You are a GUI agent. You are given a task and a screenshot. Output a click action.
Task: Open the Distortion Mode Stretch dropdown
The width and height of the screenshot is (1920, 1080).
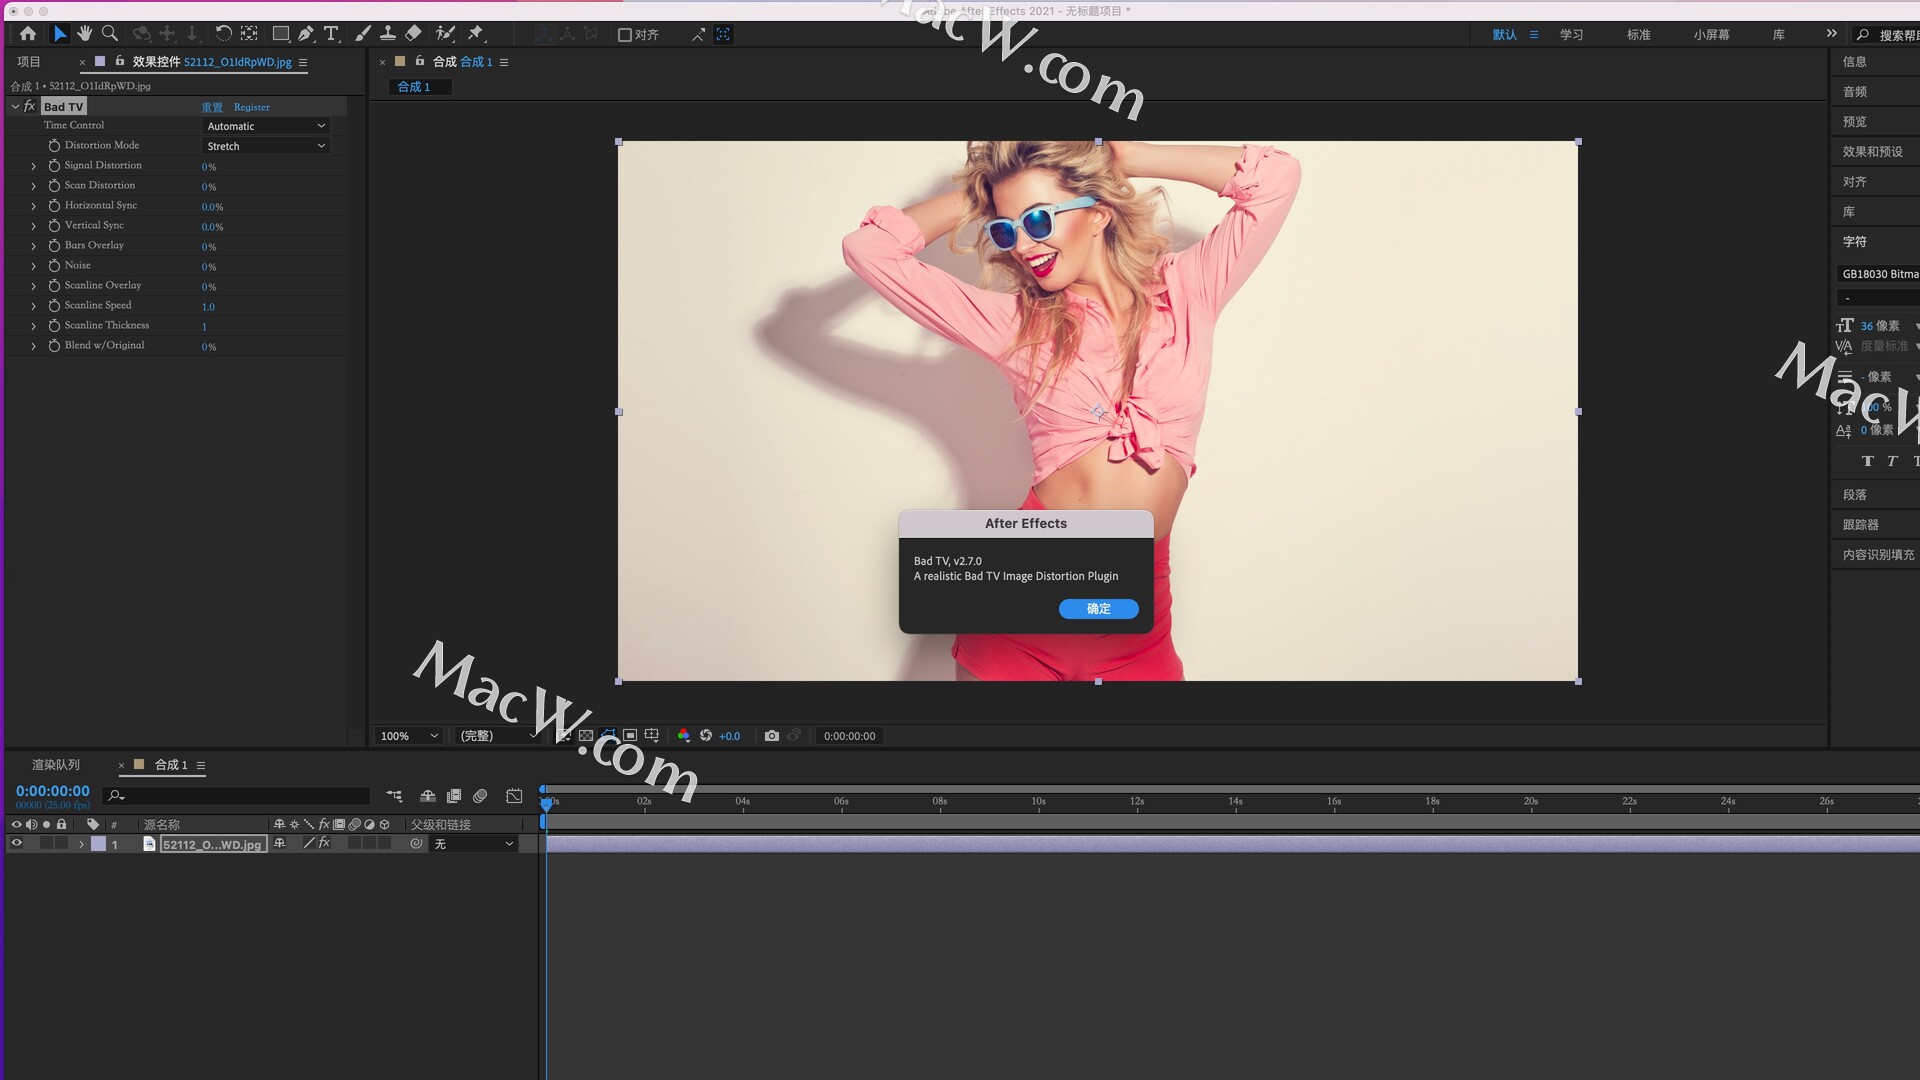(266, 146)
